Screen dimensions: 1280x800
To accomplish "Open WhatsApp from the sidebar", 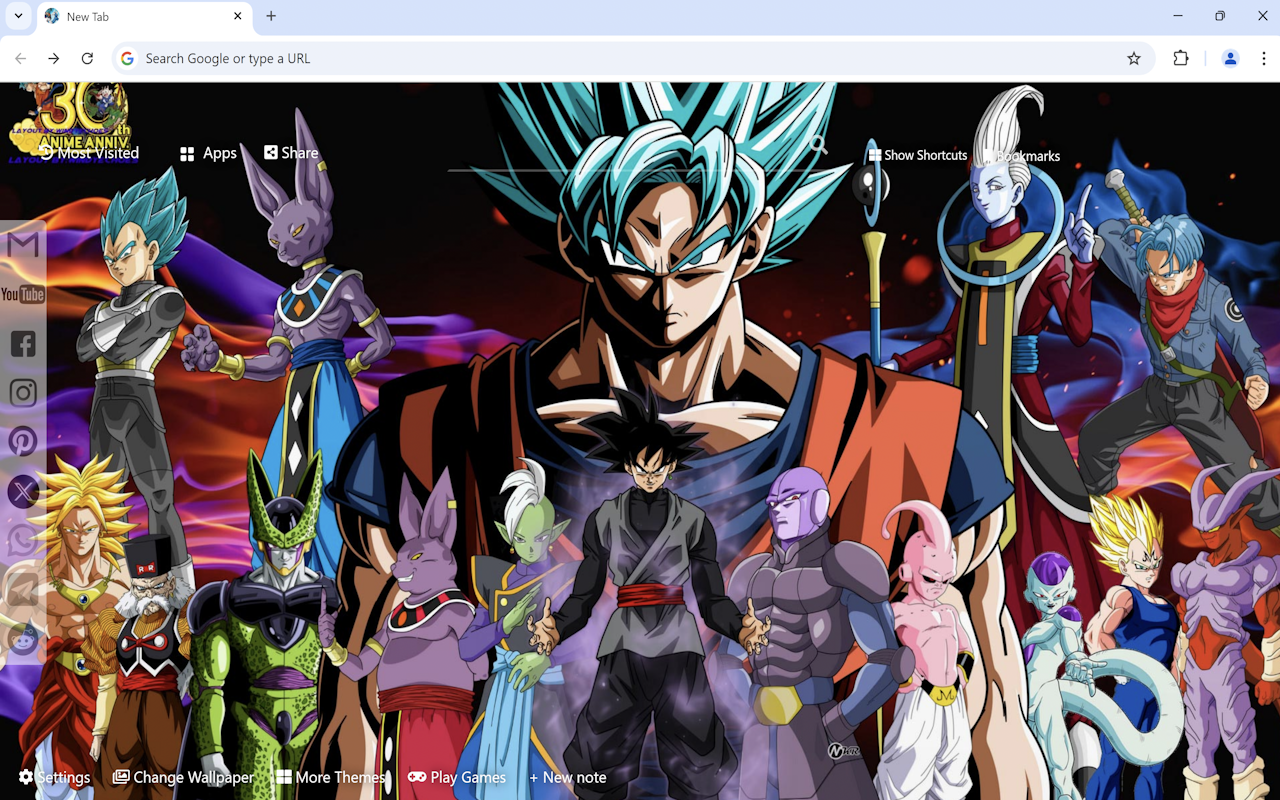I will coord(22,541).
